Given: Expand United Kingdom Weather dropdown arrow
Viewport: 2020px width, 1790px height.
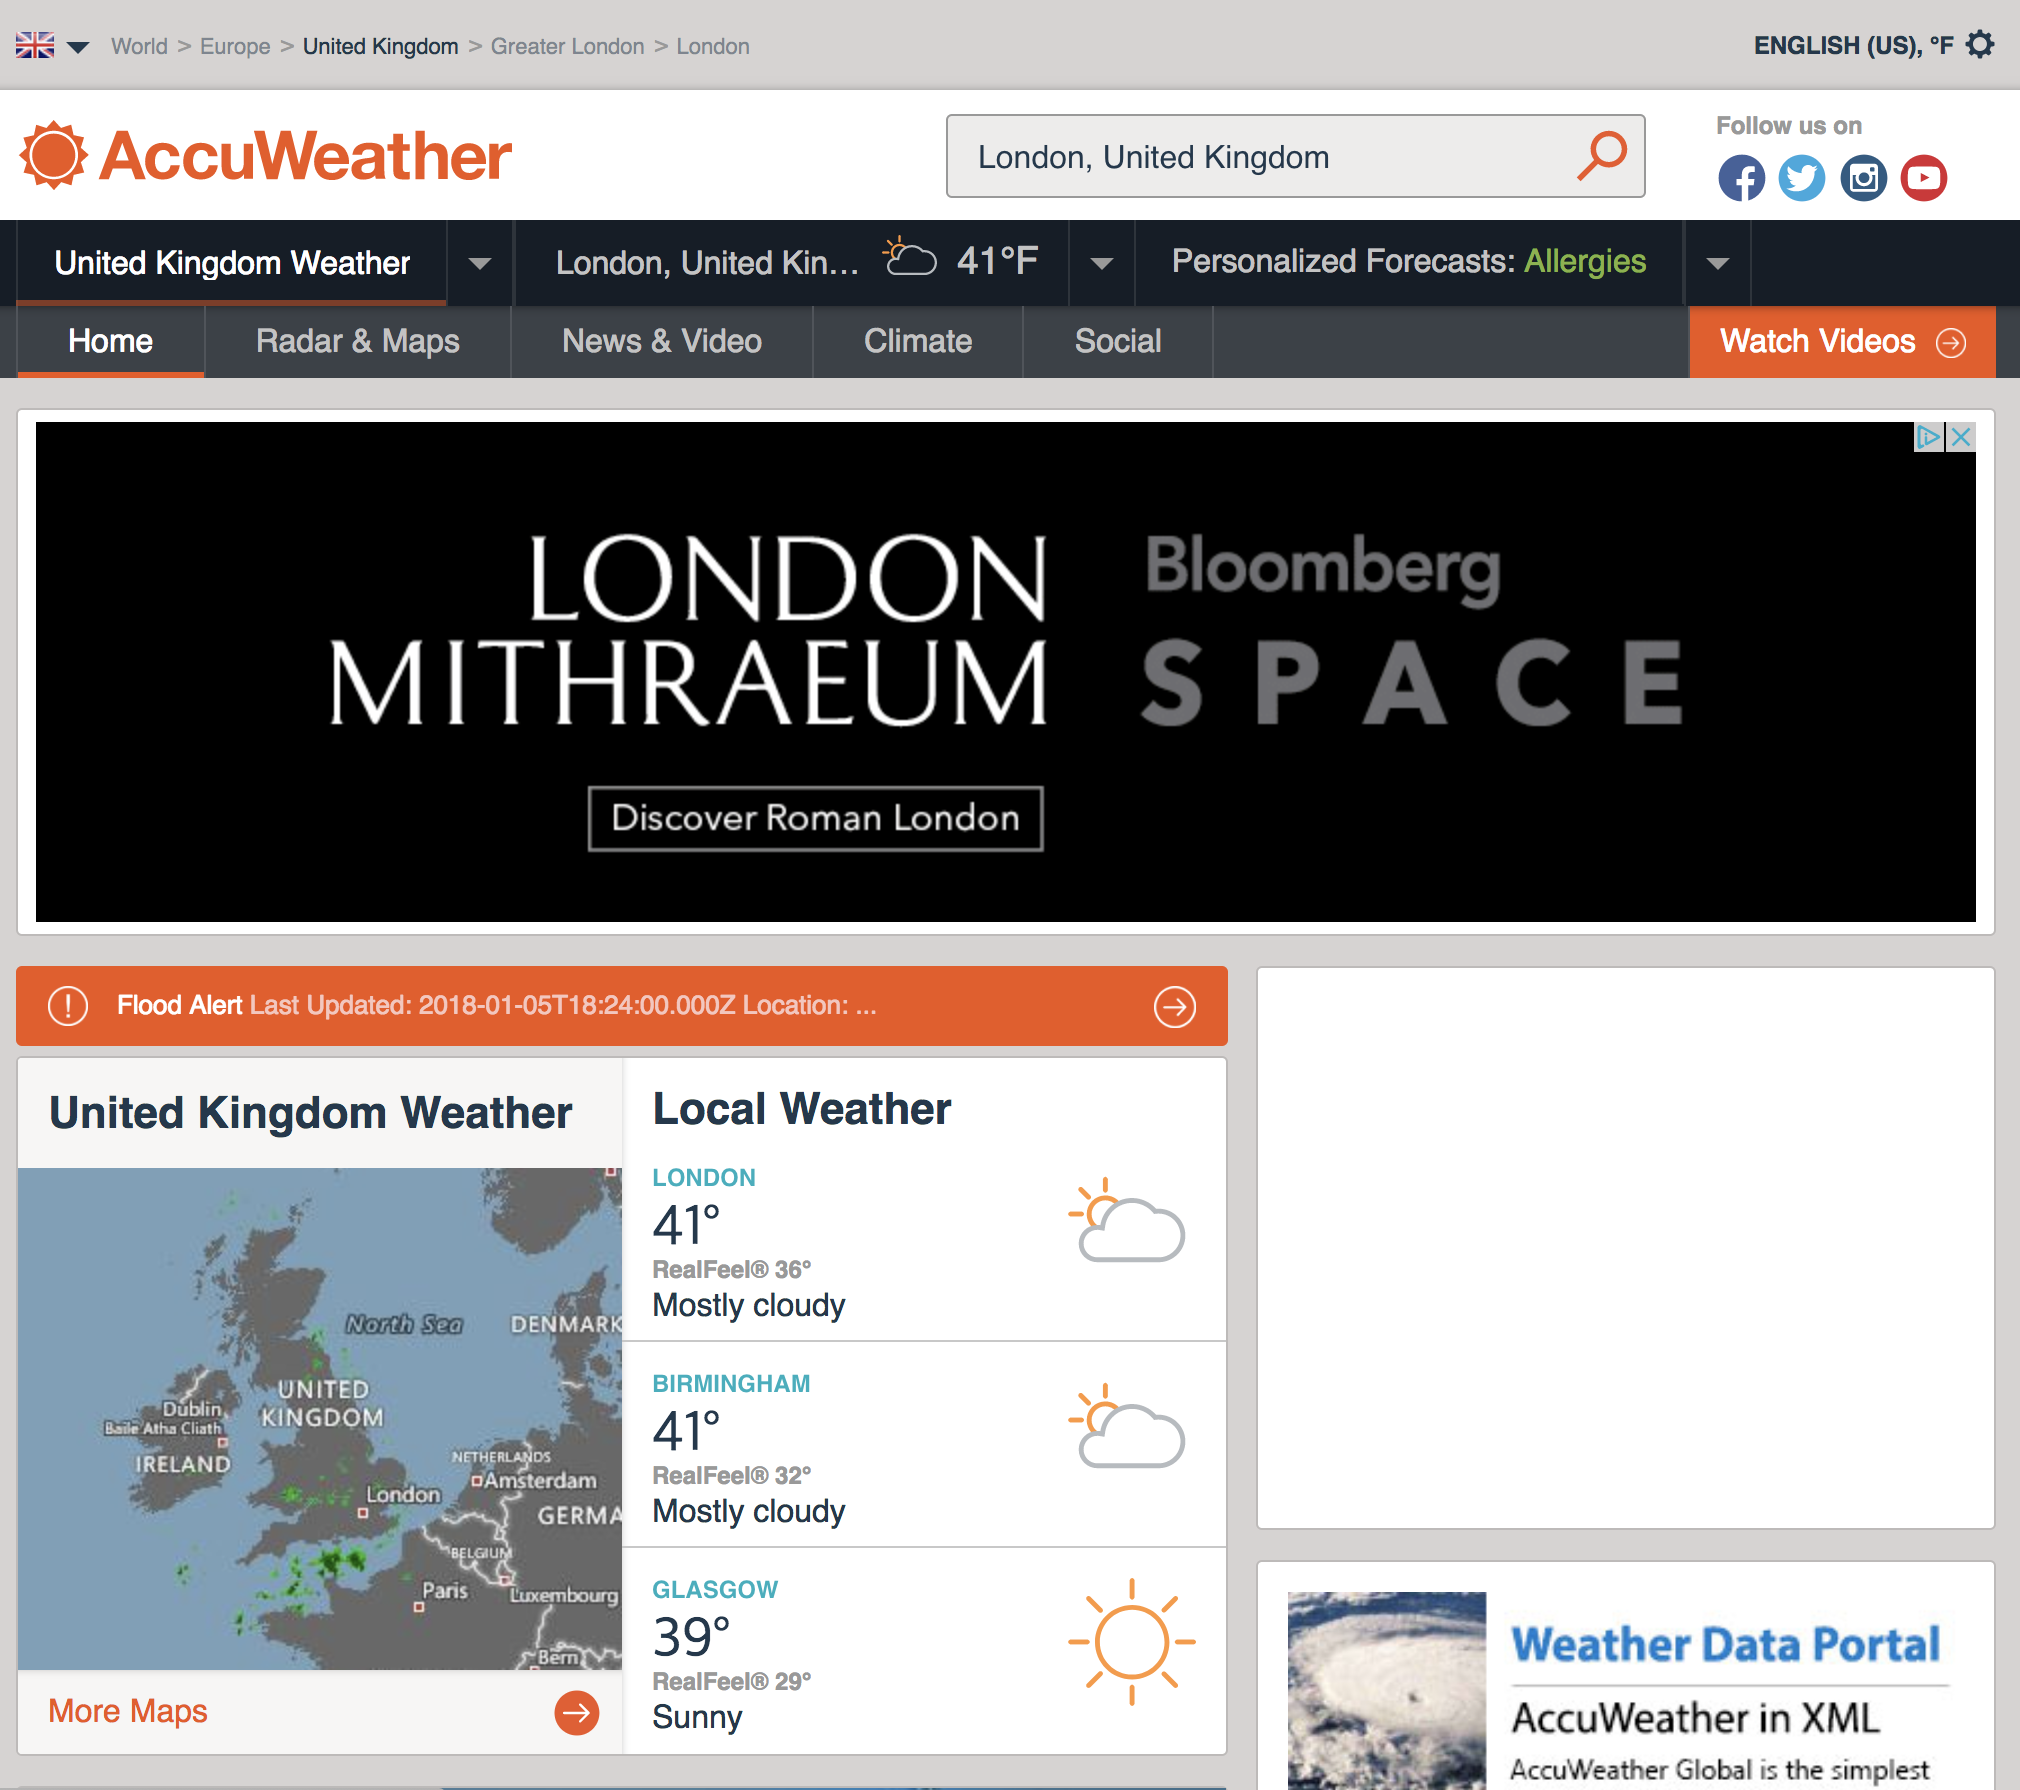Looking at the screenshot, I should [x=480, y=263].
